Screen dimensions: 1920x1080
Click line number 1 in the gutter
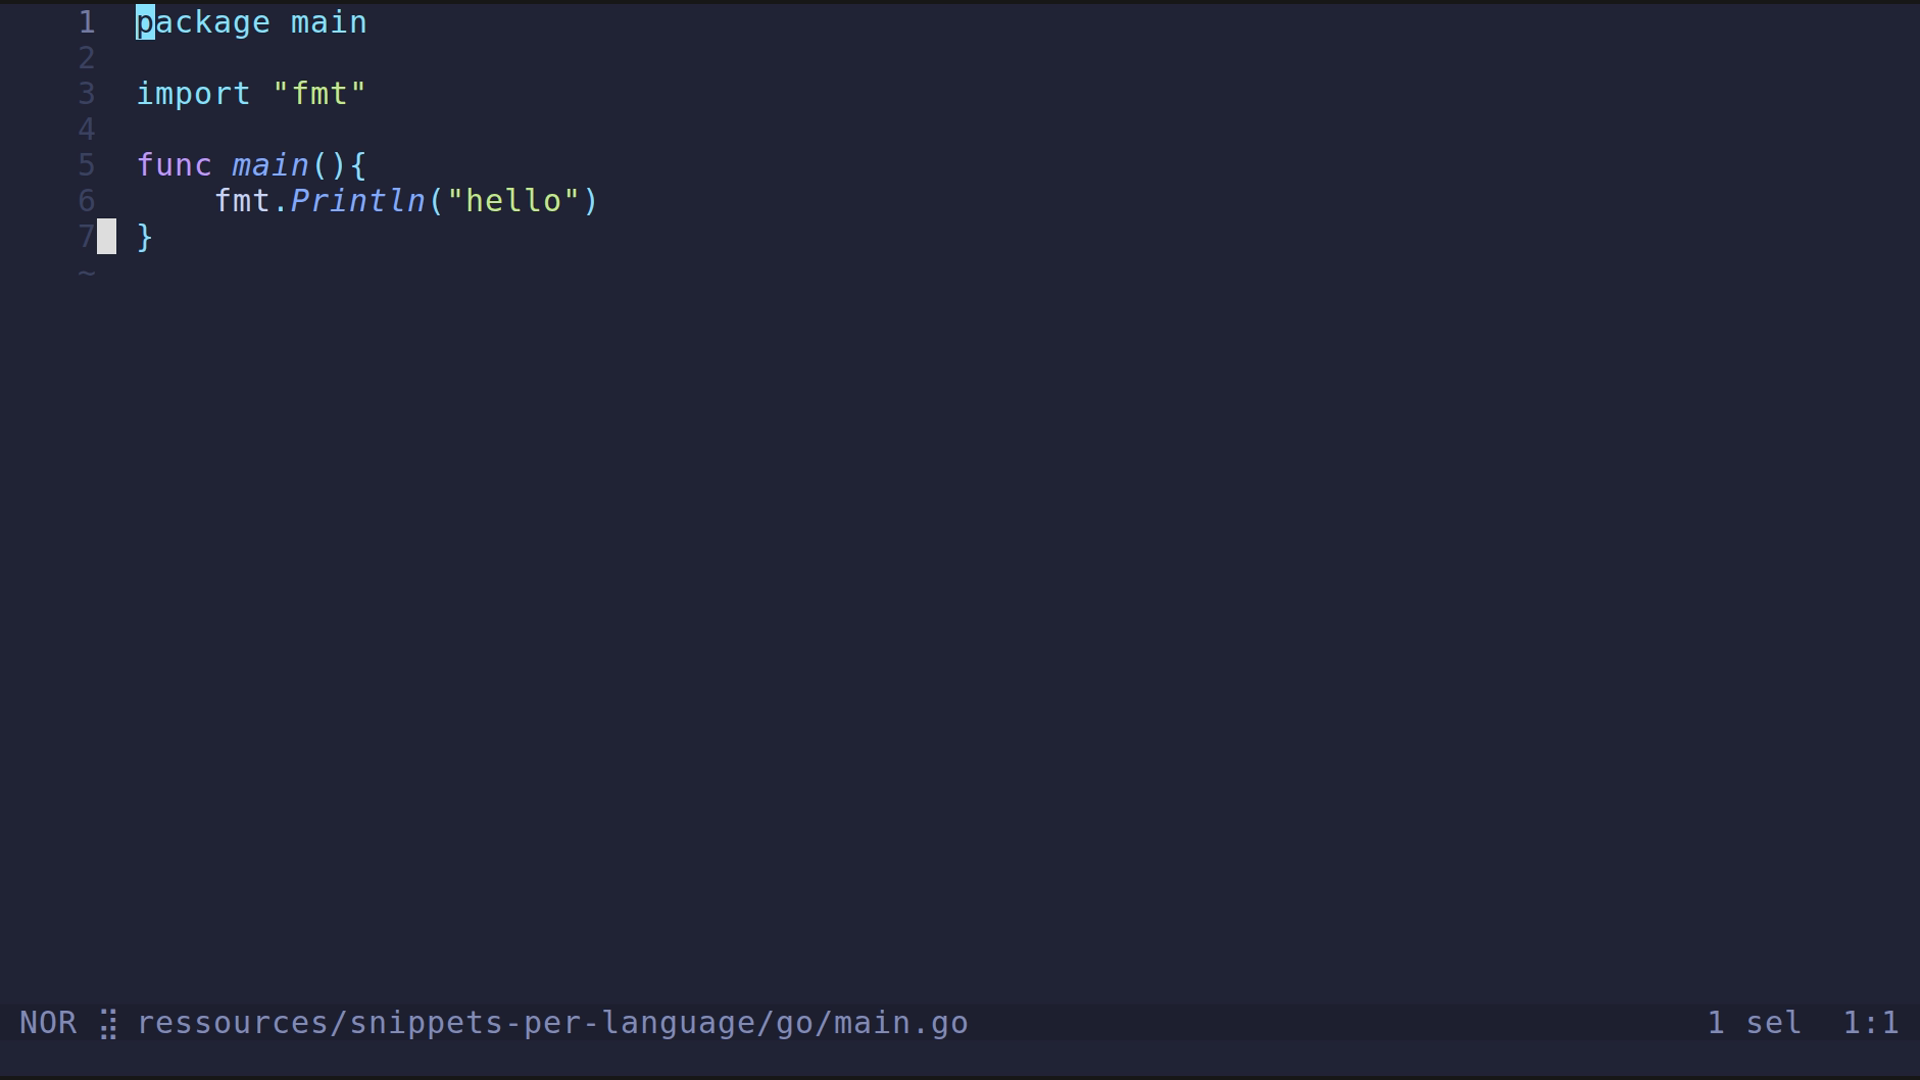tap(87, 22)
